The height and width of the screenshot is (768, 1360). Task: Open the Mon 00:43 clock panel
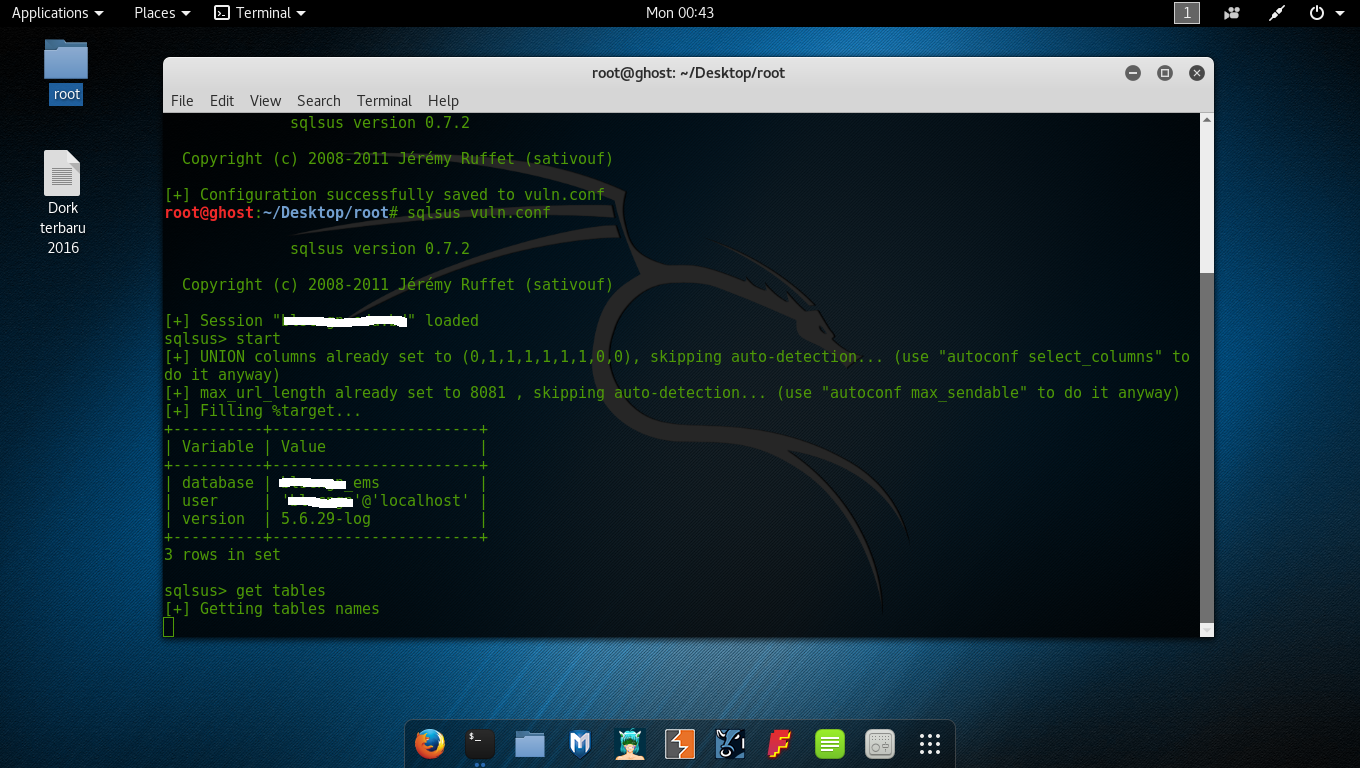point(680,13)
